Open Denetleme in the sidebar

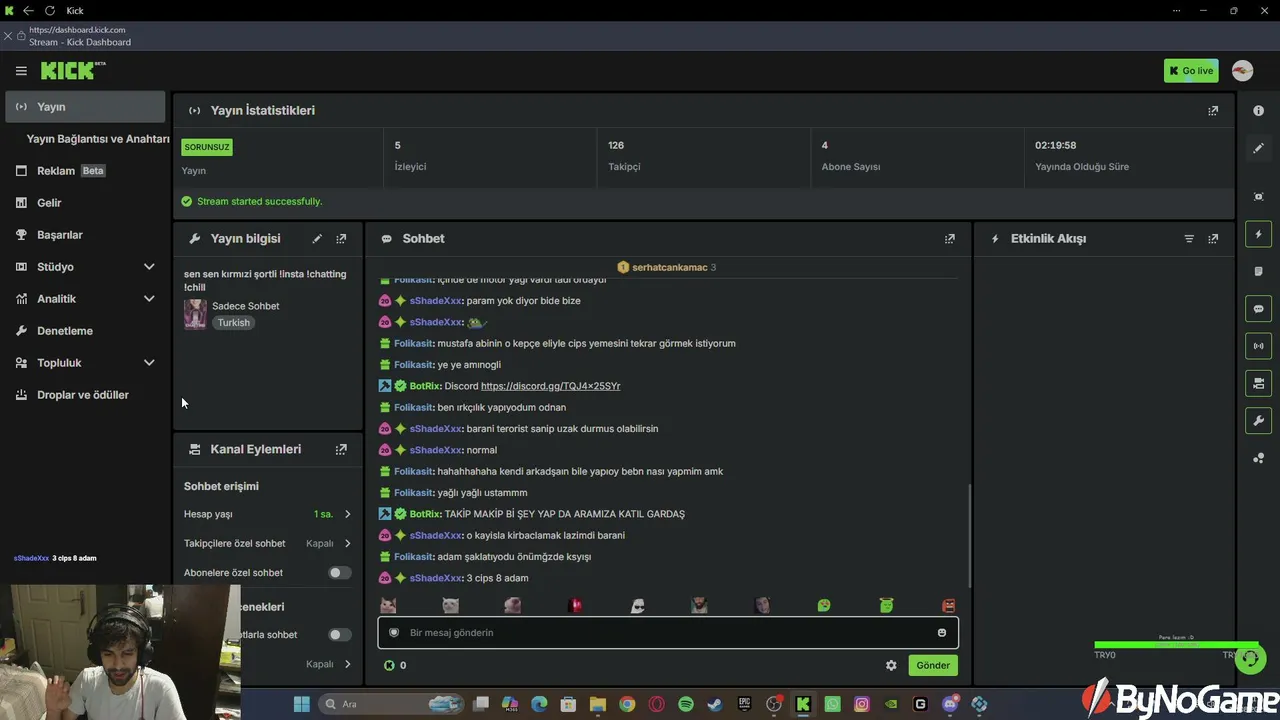click(x=85, y=331)
